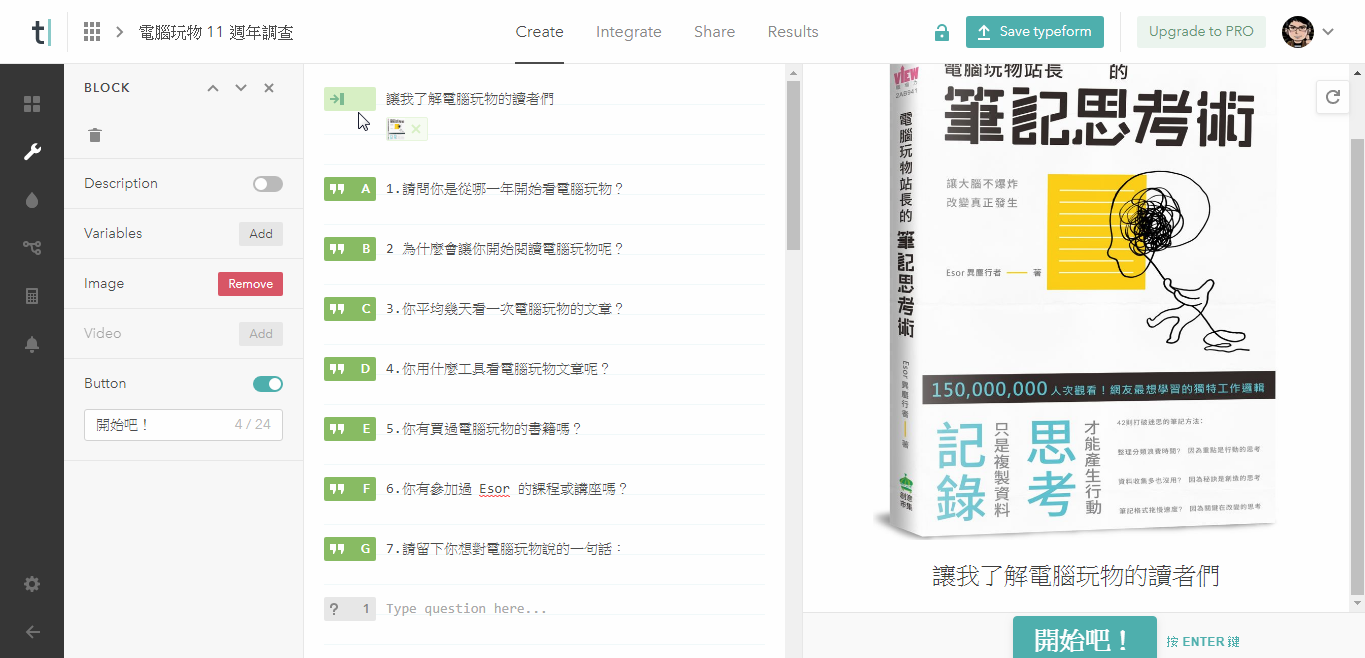Switch to the Share tab

pos(715,32)
